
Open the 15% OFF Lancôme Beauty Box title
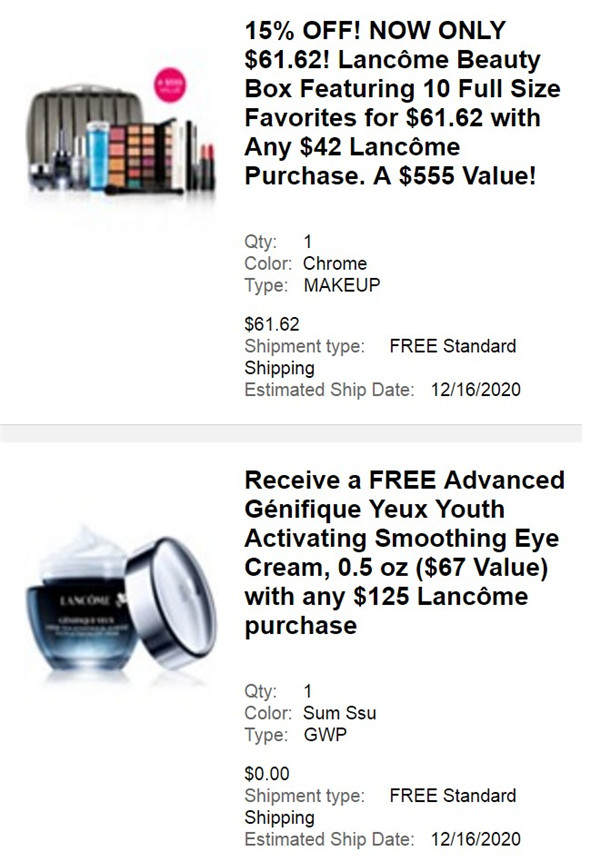[x=402, y=103]
